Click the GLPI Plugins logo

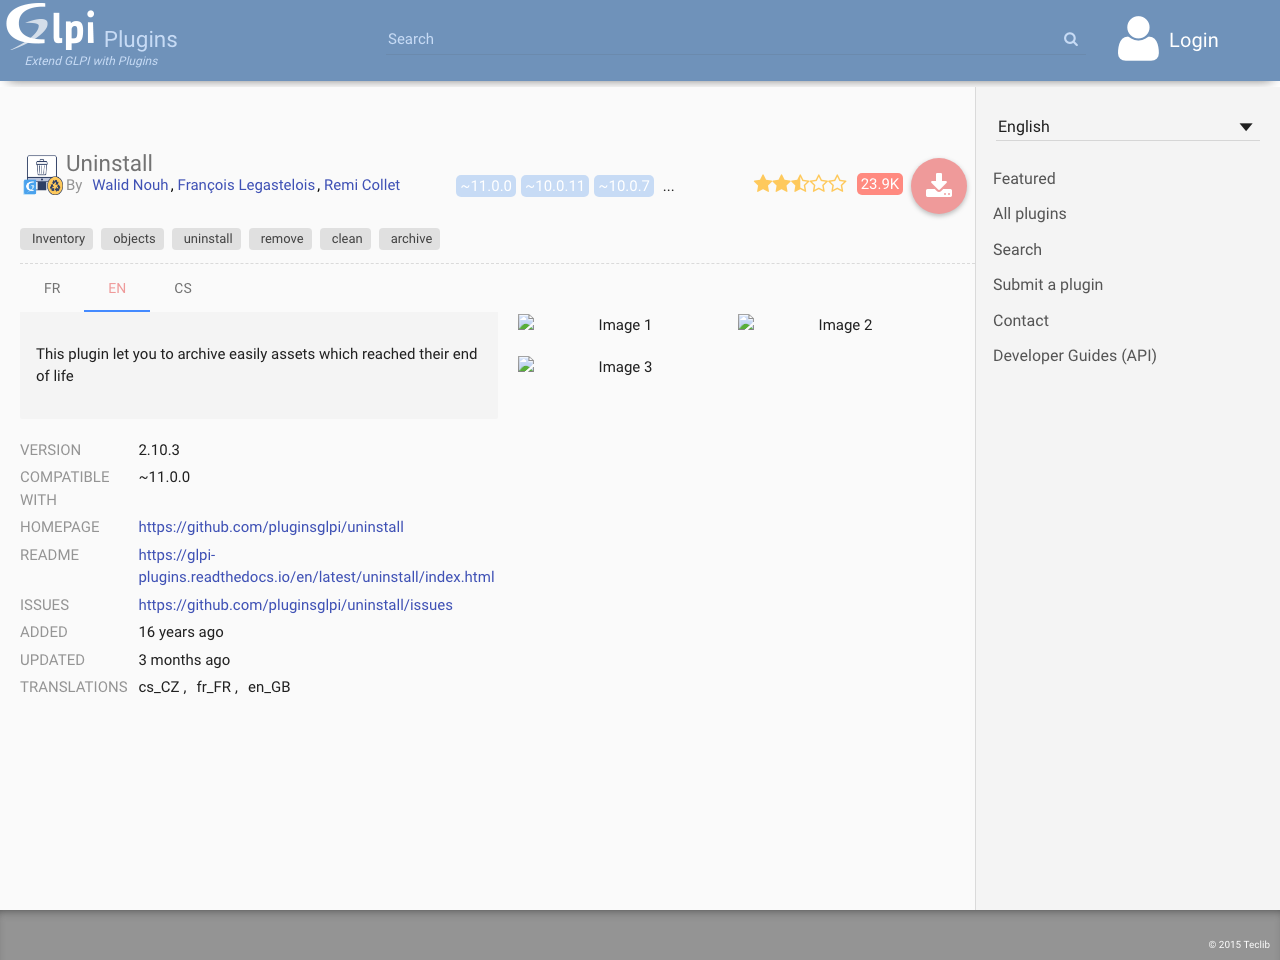pyautogui.click(x=92, y=36)
